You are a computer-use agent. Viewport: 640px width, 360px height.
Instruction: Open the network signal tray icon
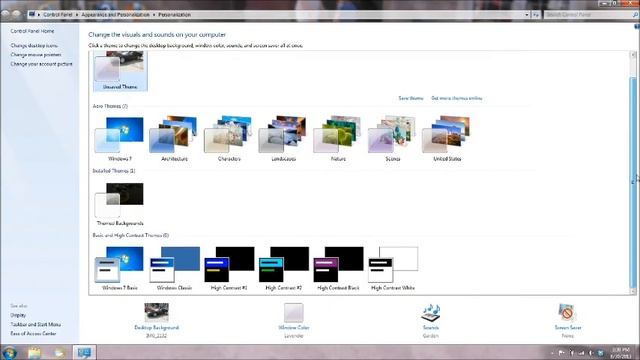point(581,353)
